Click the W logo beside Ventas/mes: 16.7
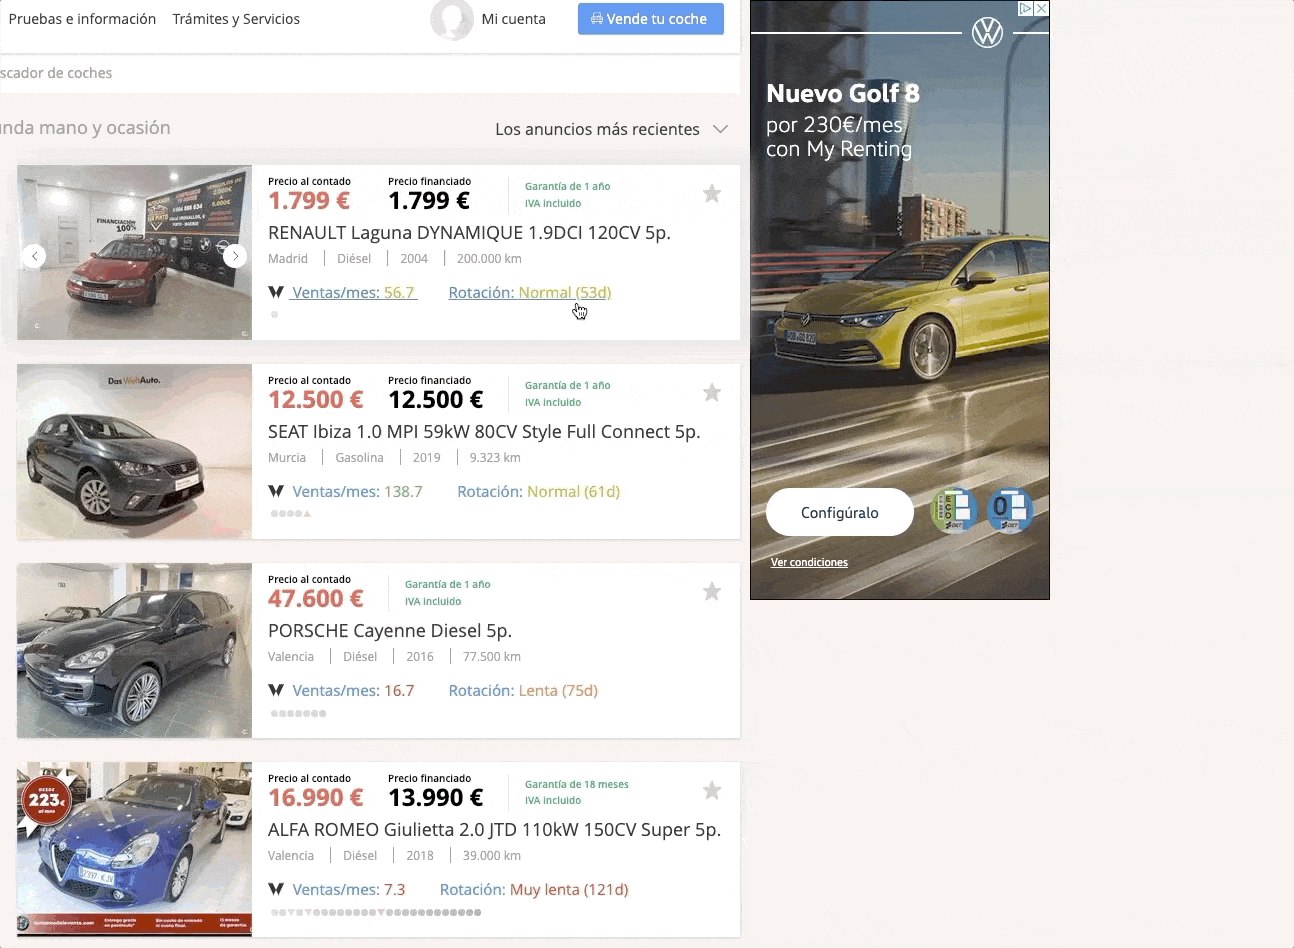This screenshot has width=1294, height=948. click(x=276, y=690)
